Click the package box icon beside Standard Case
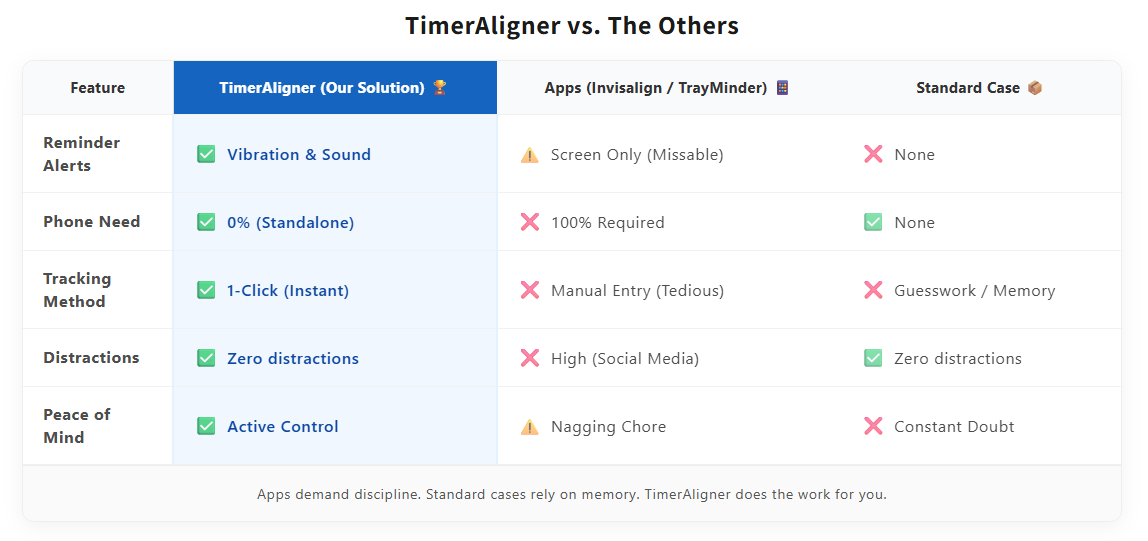 (x=1035, y=88)
